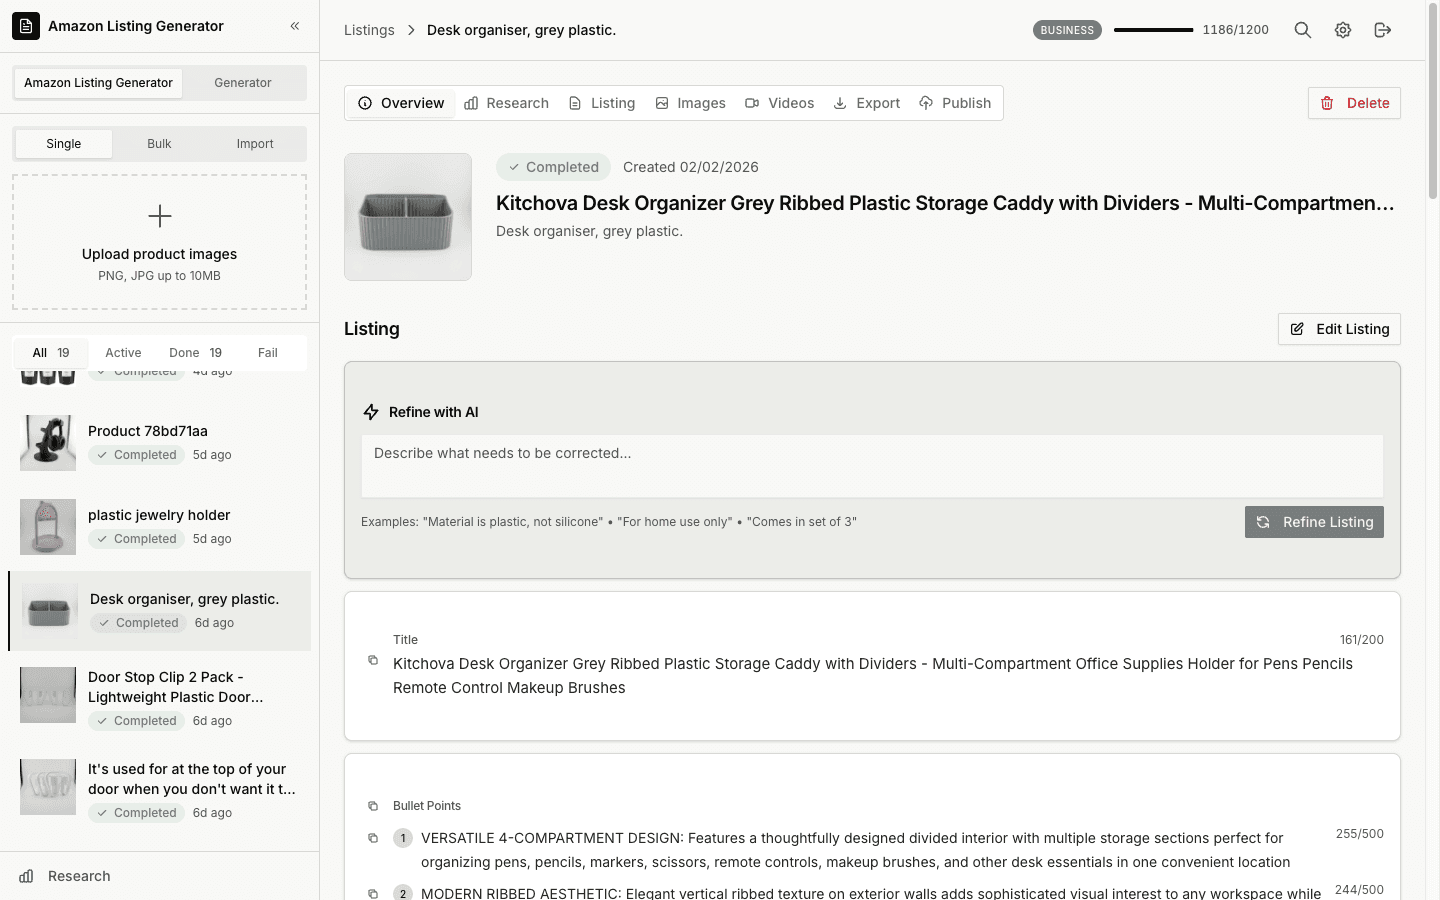Copy bullet point 1 with its copy icon
Screen dimensions: 1440x900
[x=374, y=838]
